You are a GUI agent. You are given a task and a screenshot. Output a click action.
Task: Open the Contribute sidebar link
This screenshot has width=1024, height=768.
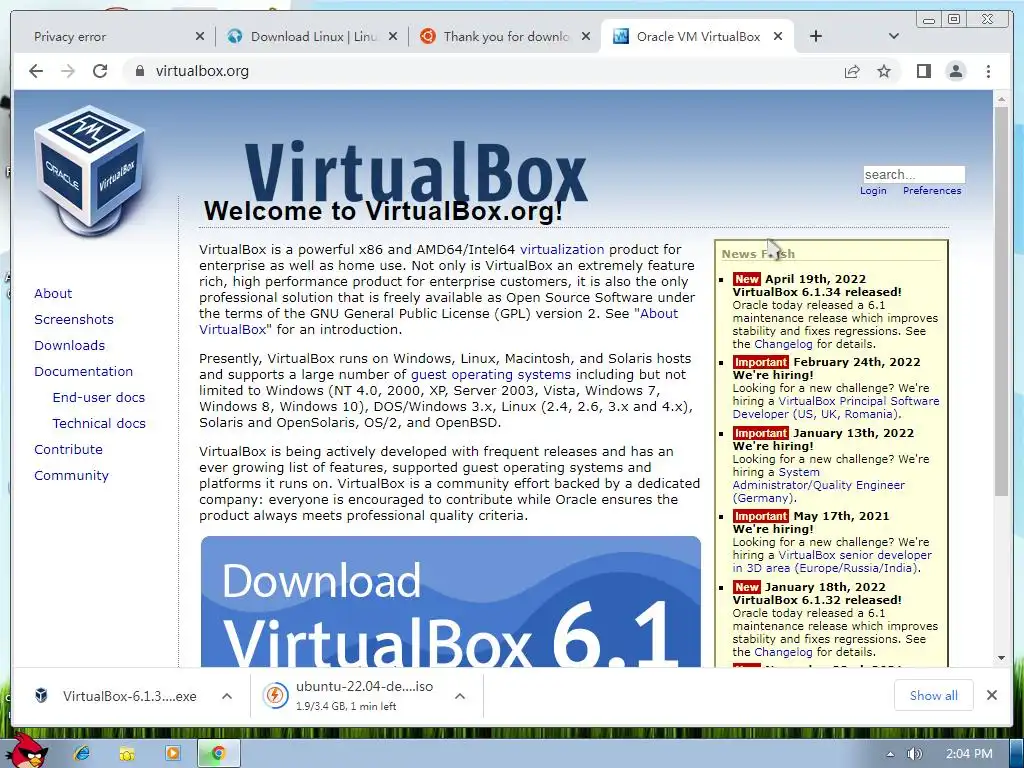coord(69,450)
